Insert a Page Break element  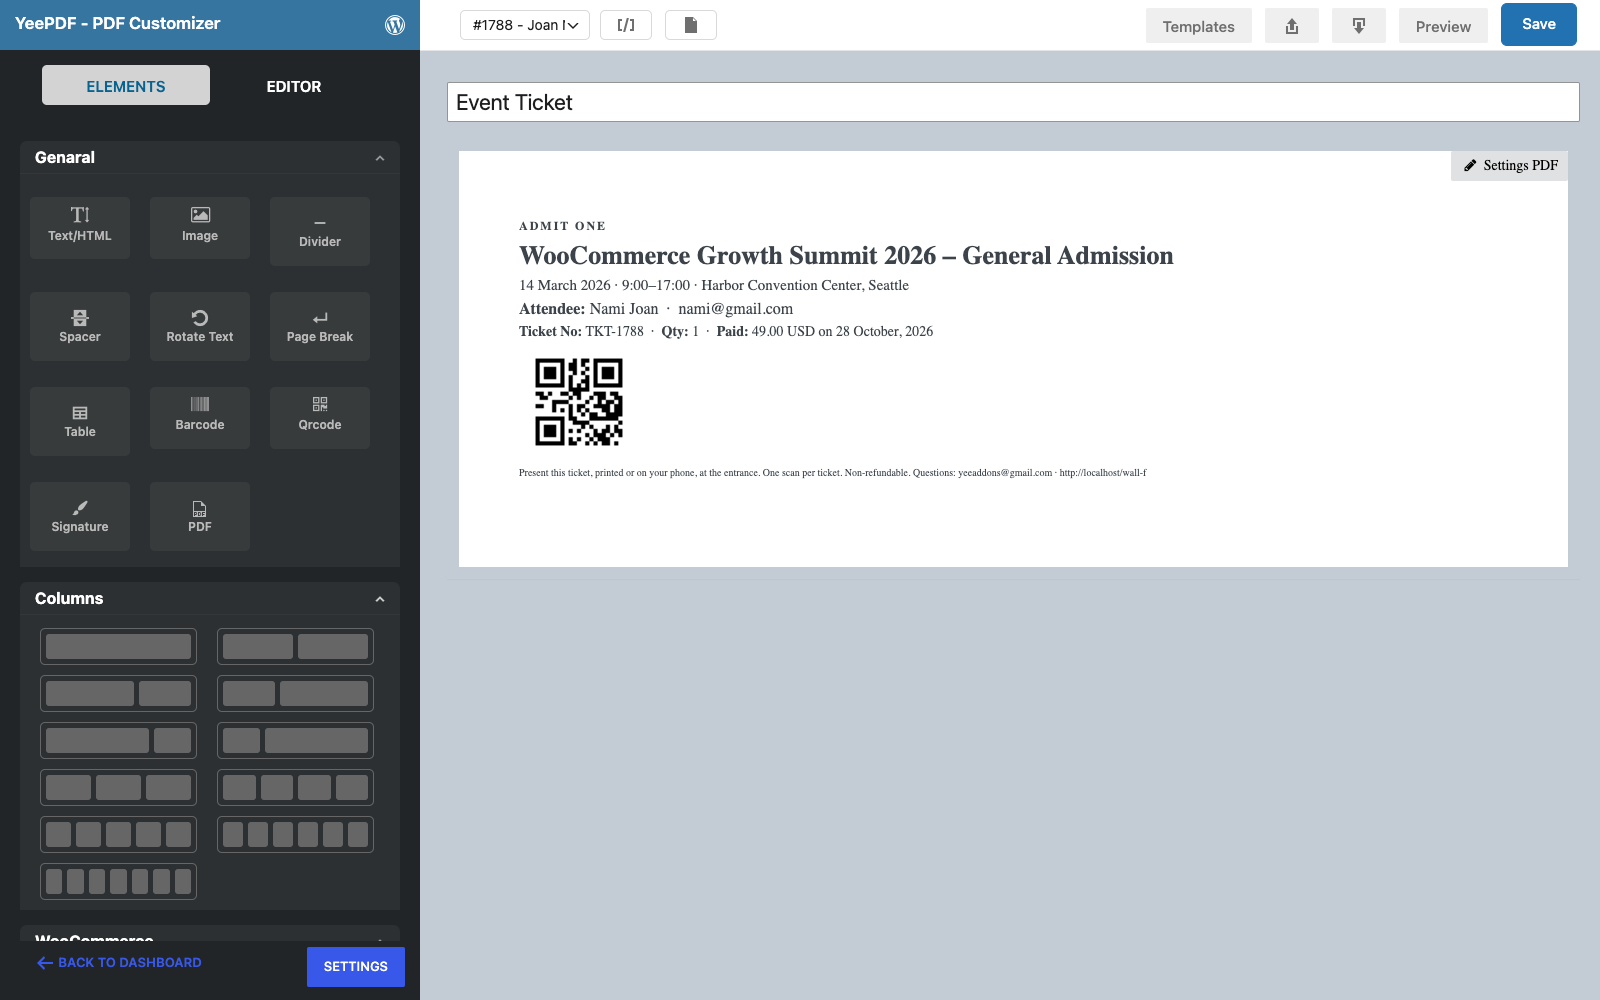(320, 326)
